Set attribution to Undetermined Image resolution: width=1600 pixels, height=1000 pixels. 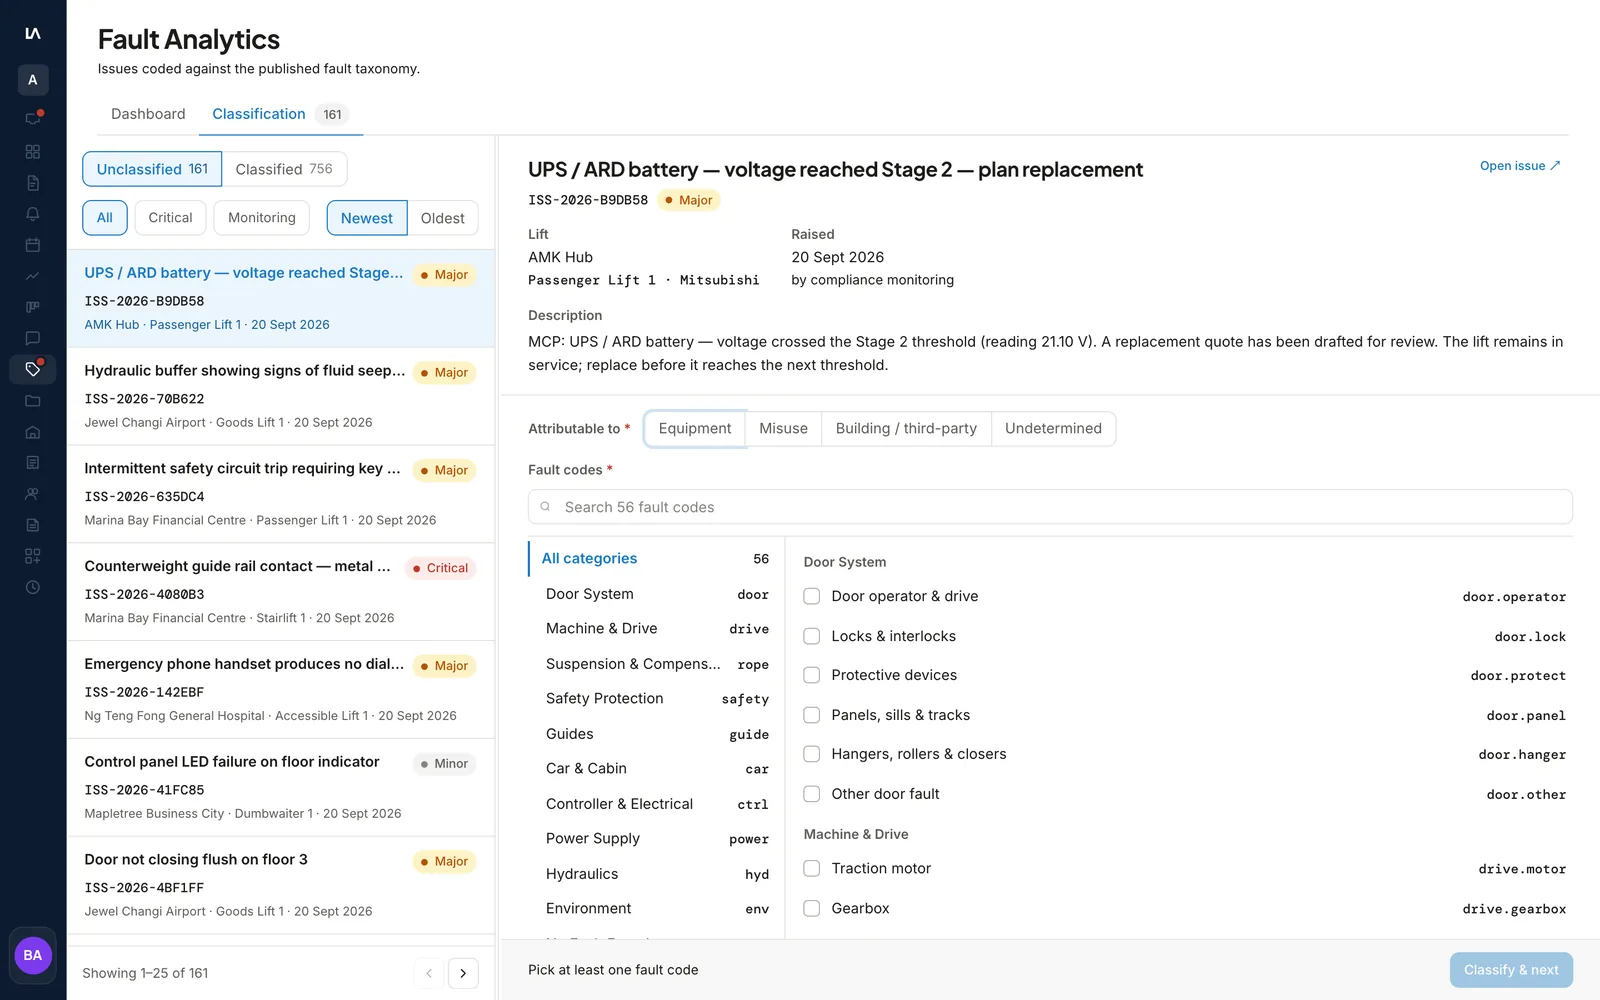(1053, 428)
